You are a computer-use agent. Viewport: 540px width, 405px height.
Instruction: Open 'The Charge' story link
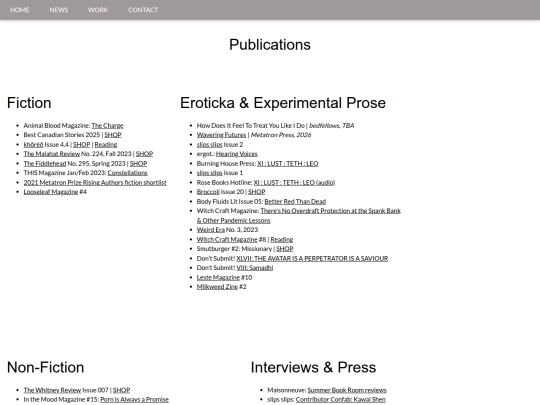point(107,126)
